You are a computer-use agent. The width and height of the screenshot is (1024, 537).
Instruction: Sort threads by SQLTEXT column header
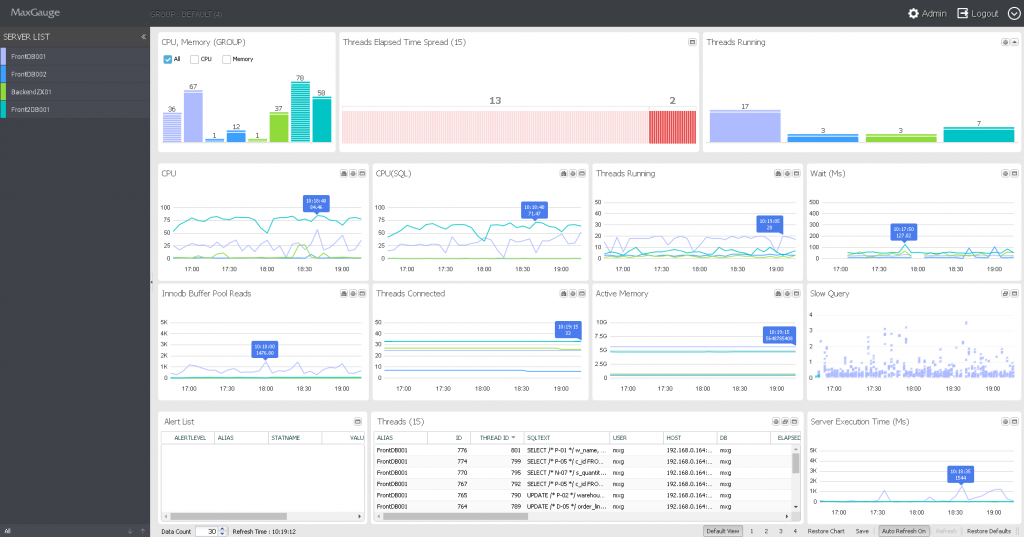[566, 438]
